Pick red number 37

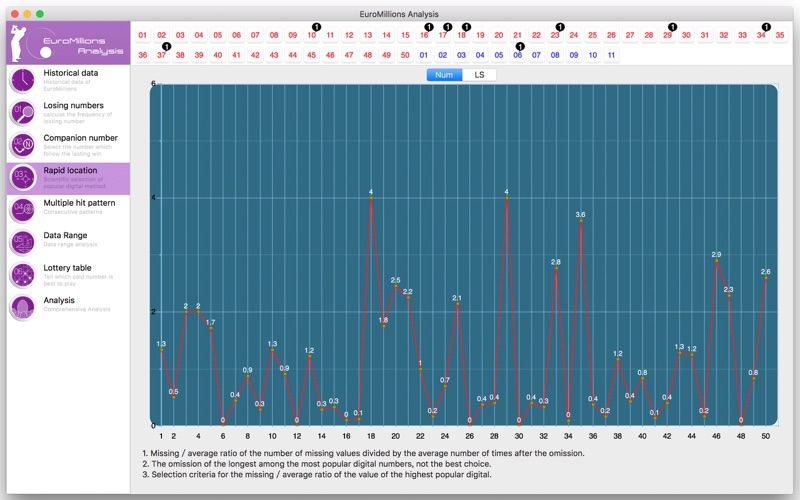pyautogui.click(x=162, y=55)
